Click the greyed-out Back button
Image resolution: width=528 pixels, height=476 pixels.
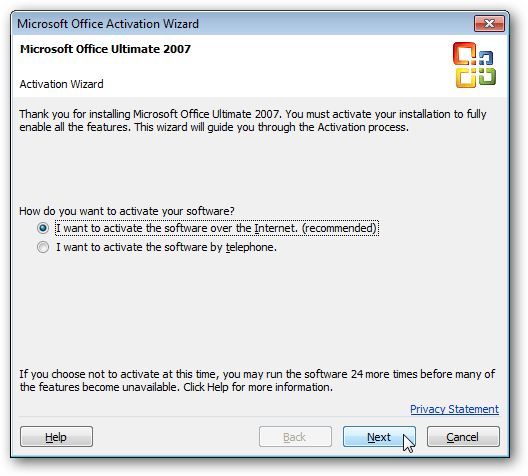coord(295,437)
